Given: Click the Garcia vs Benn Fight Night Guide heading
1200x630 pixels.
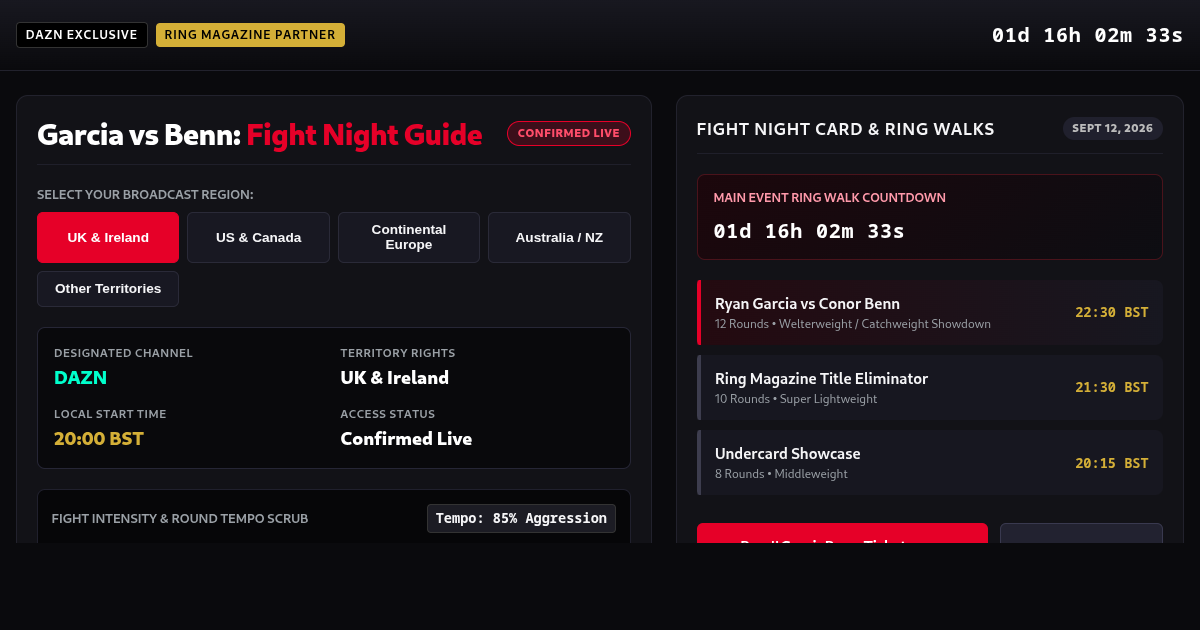Looking at the screenshot, I should point(260,134).
